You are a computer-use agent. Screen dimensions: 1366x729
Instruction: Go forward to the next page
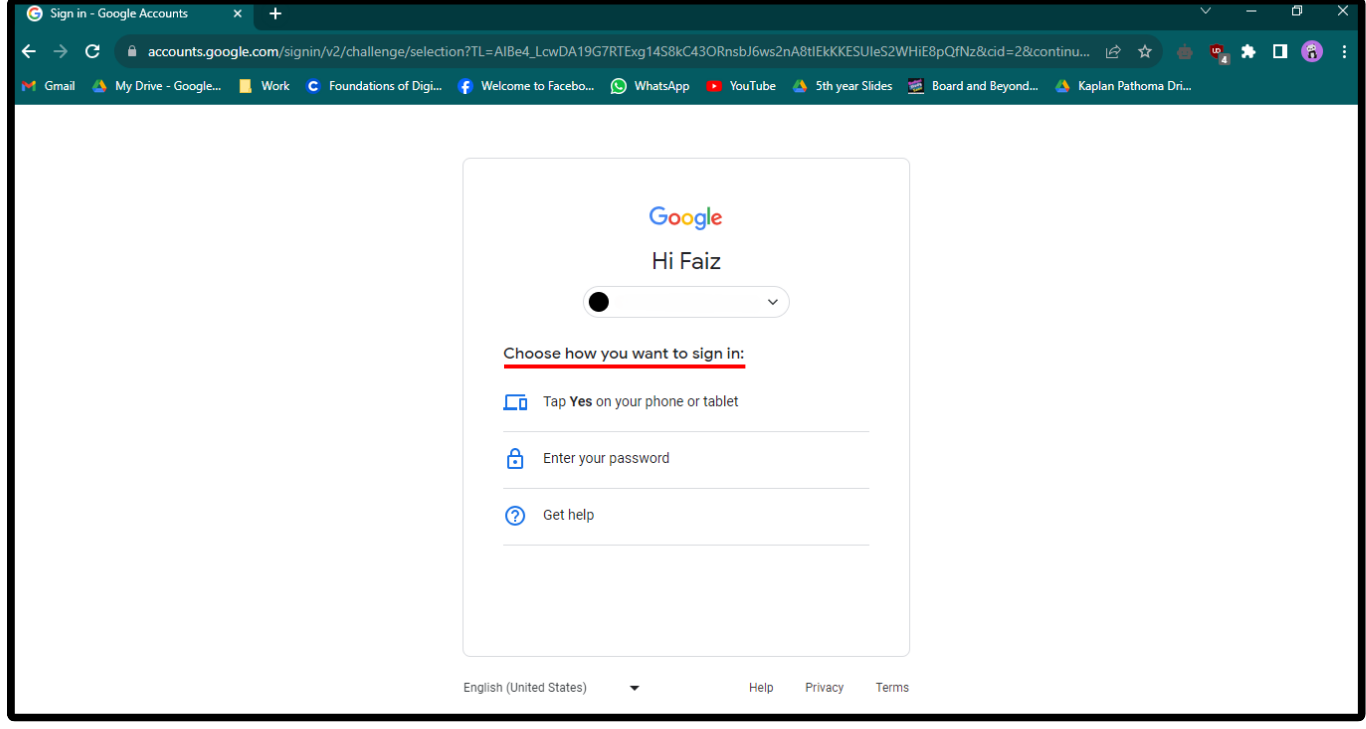[x=61, y=52]
